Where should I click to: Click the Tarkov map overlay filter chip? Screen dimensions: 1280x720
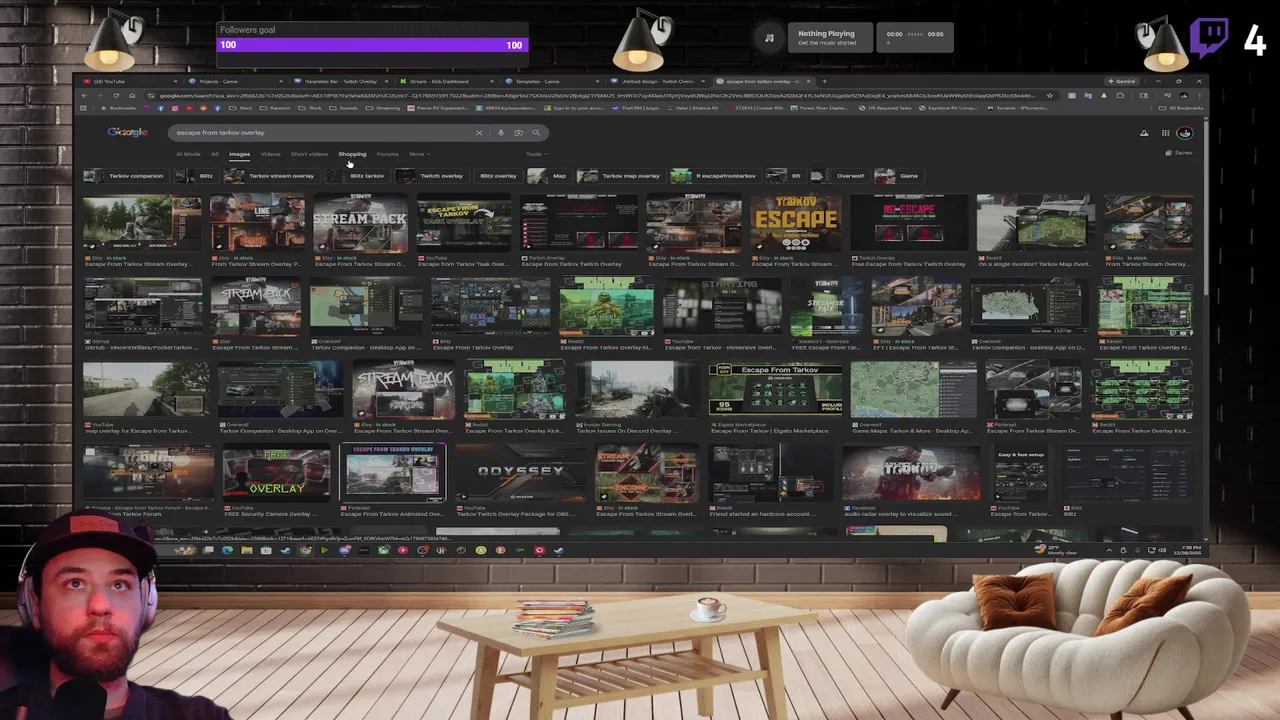point(620,176)
